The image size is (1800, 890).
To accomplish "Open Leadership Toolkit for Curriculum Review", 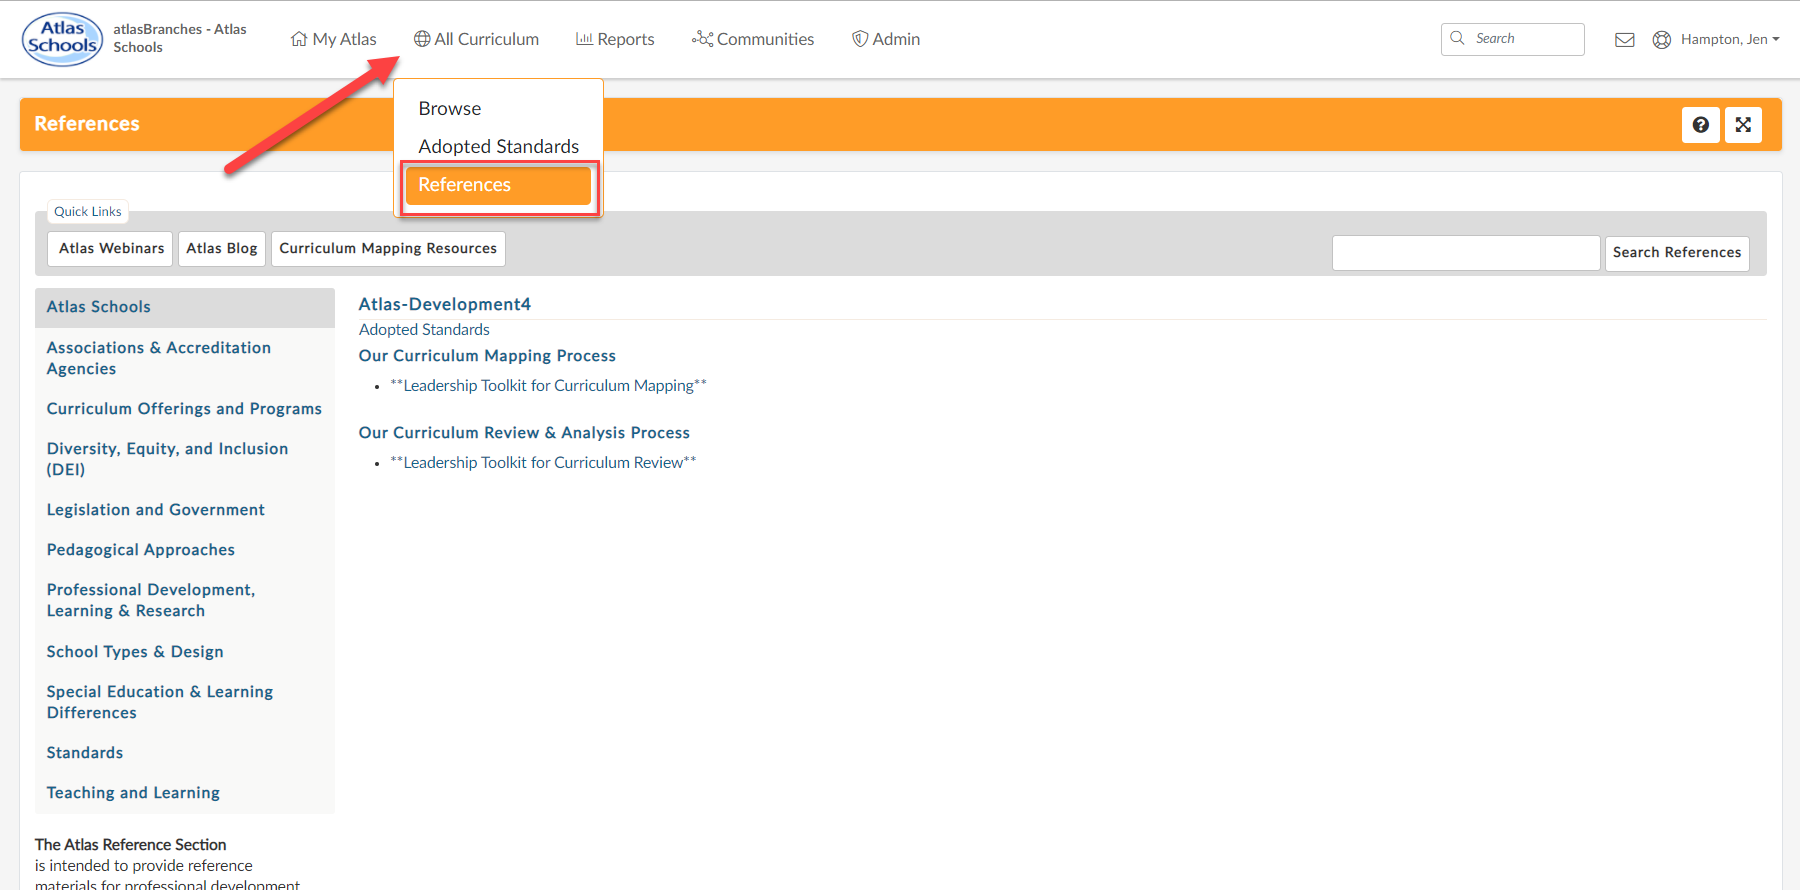I will tap(543, 463).
